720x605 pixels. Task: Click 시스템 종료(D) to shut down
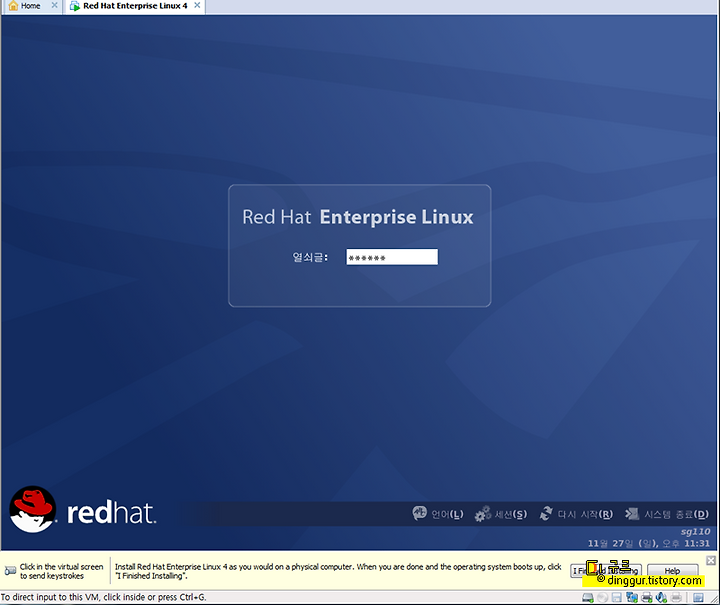click(676, 514)
